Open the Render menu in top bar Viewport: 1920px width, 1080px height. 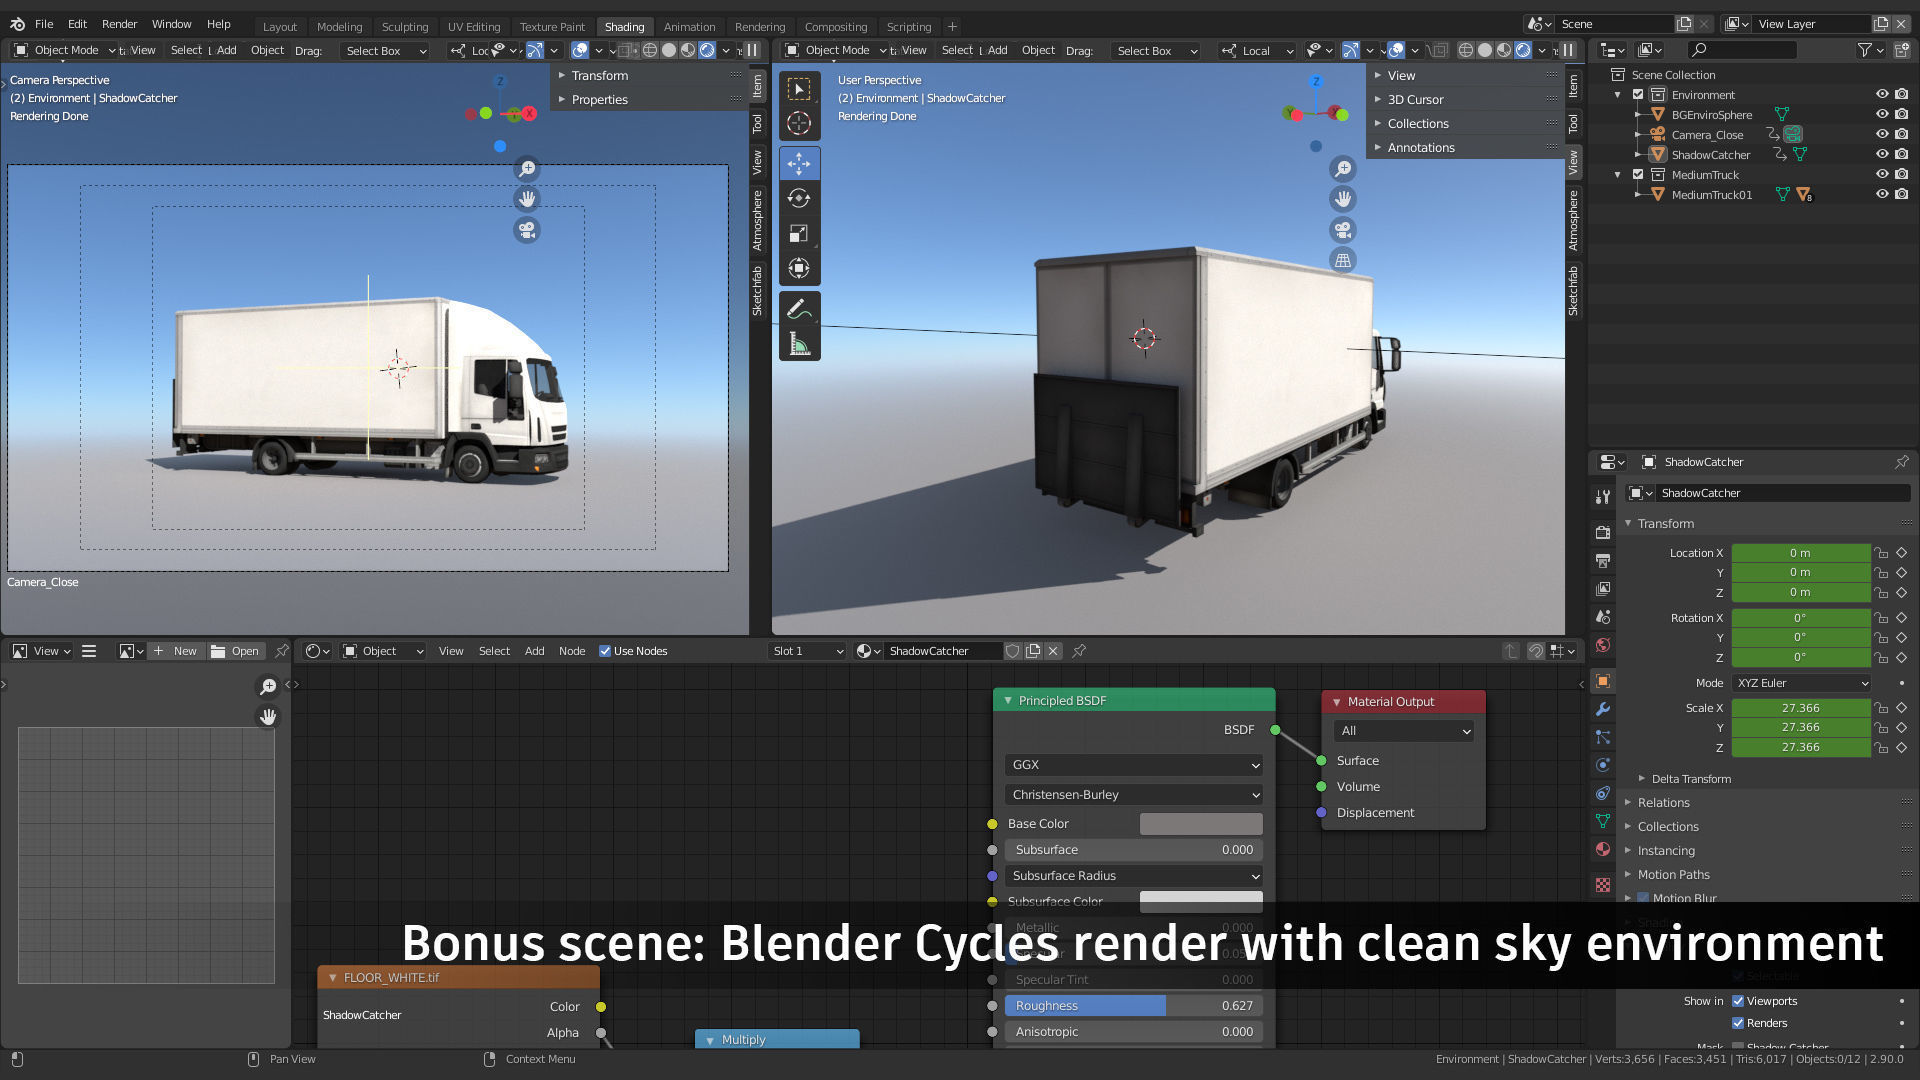(119, 24)
